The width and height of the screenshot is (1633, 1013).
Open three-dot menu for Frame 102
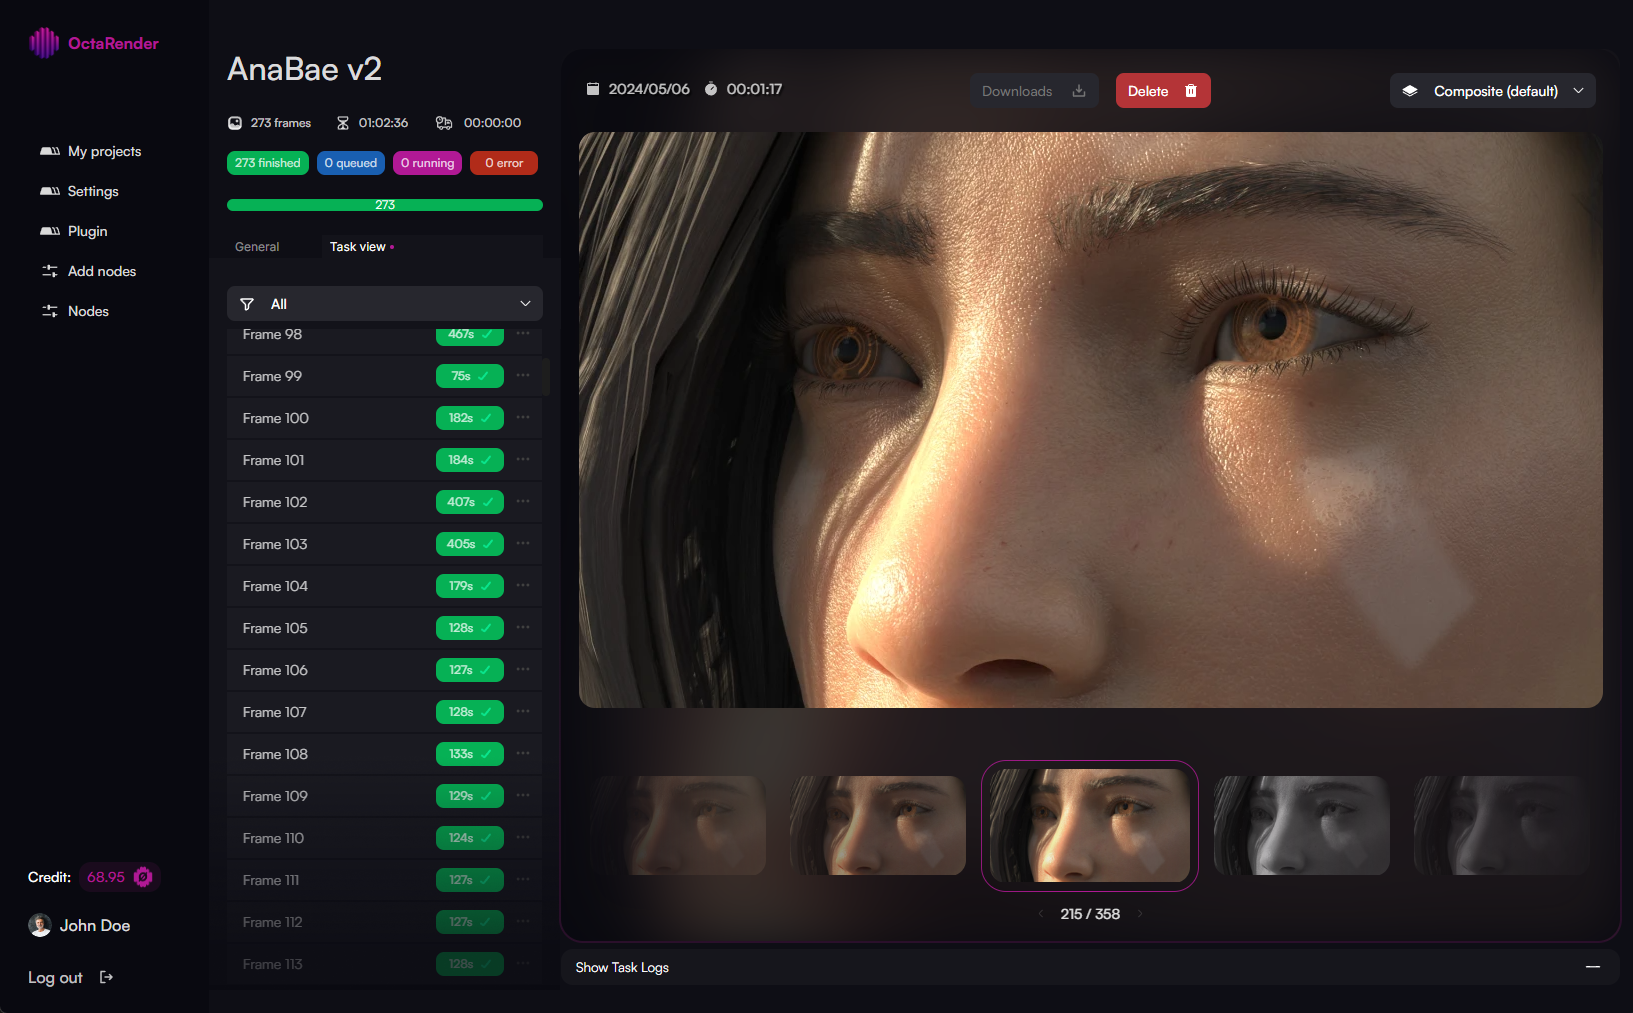523,502
